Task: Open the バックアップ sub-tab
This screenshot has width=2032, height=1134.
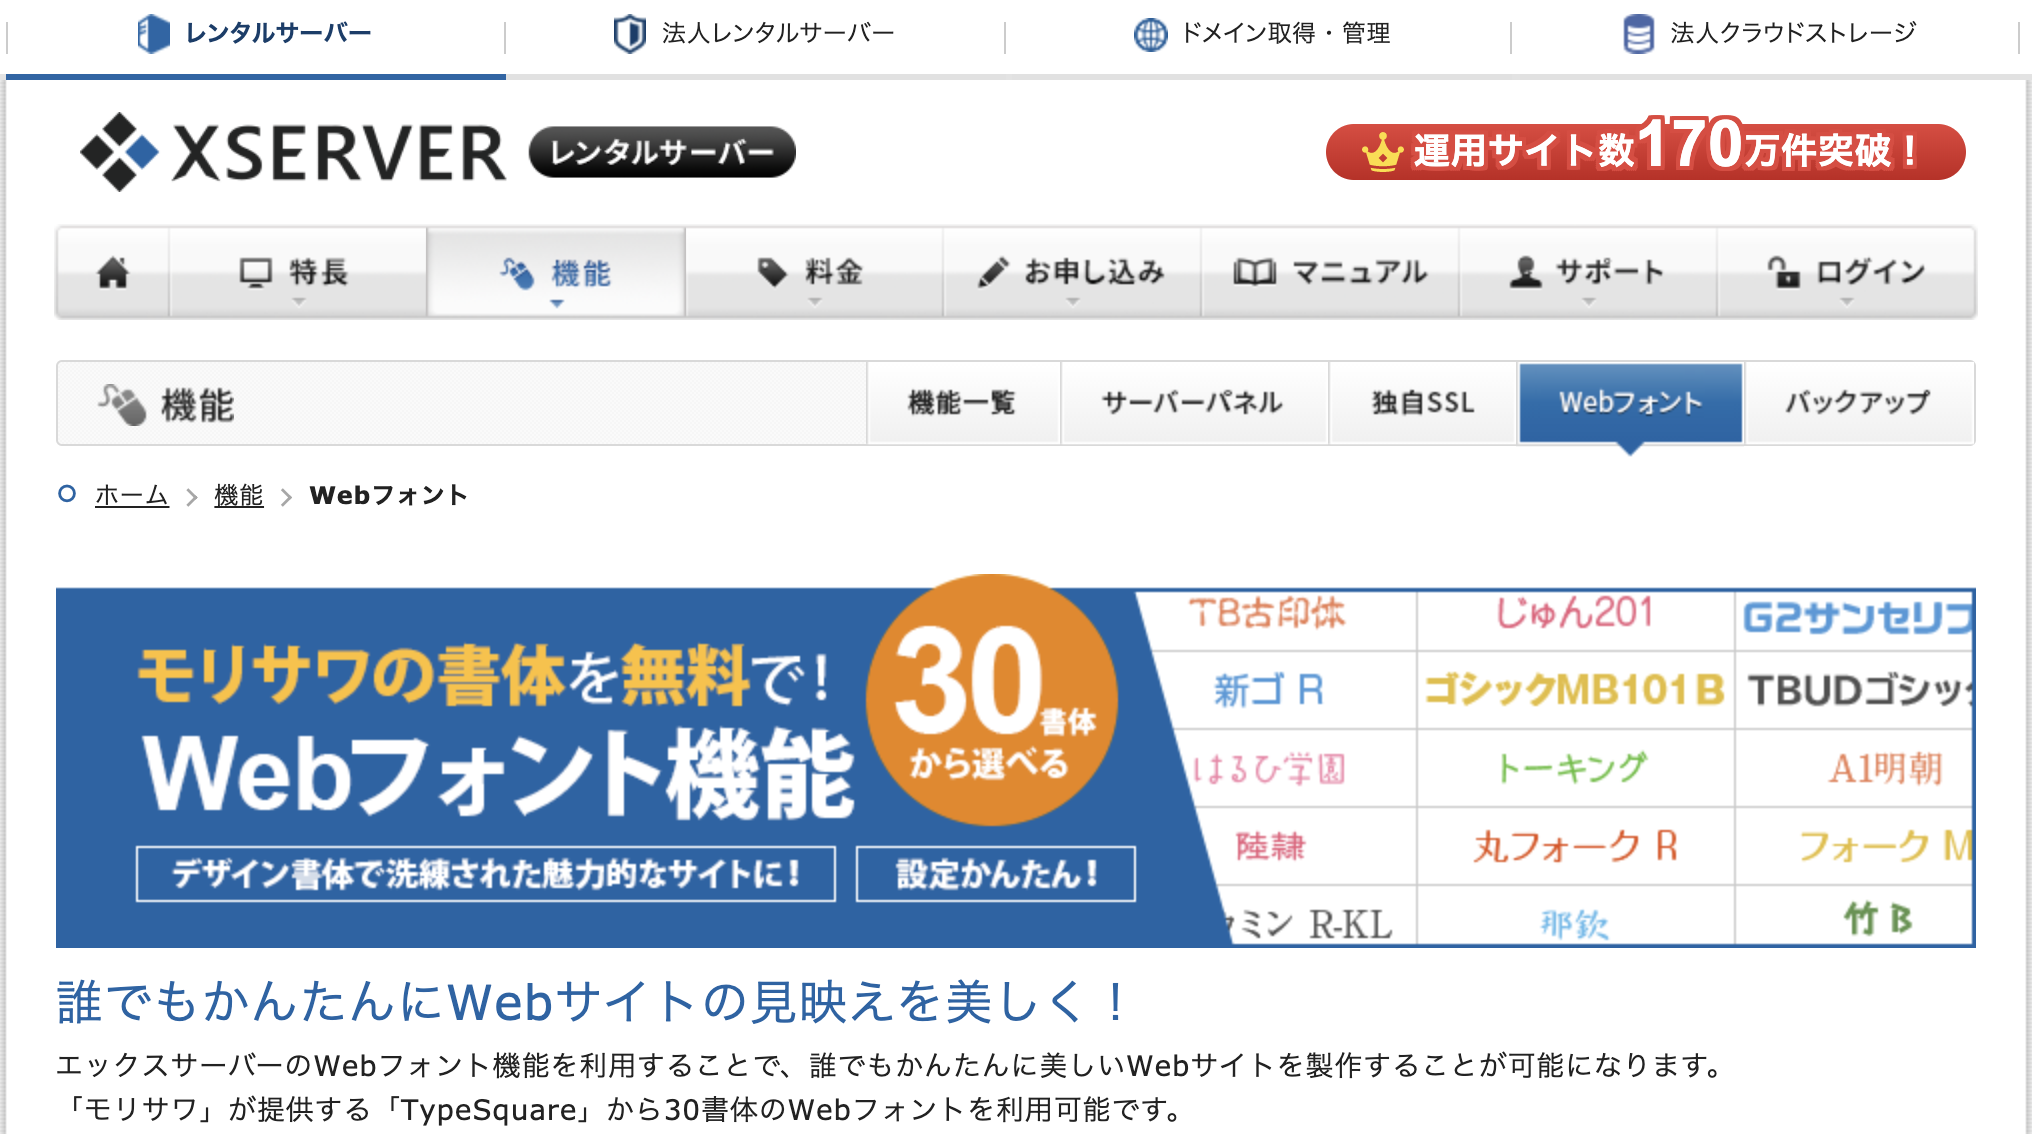Action: point(1859,403)
